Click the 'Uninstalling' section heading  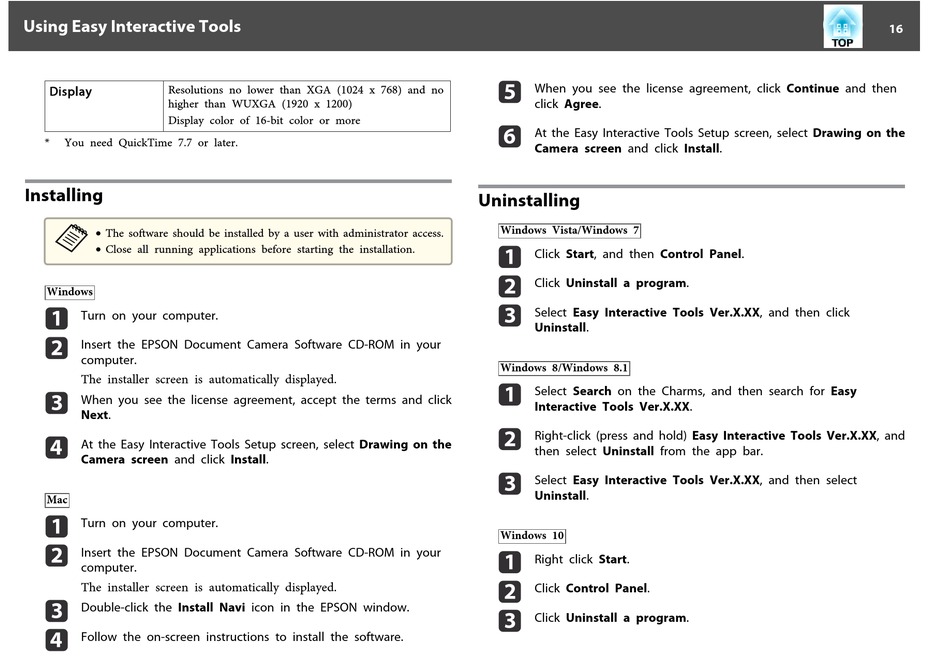point(529,201)
